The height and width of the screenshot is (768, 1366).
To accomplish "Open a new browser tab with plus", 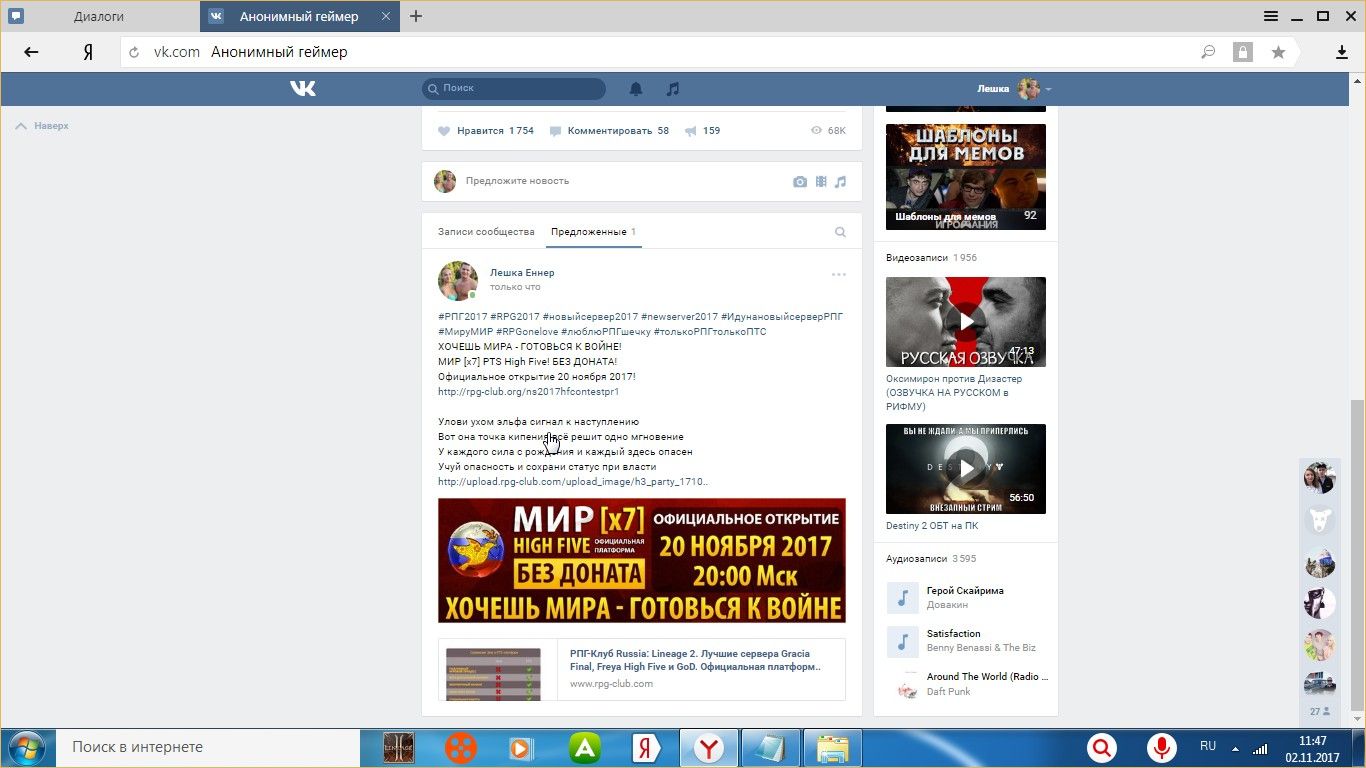I will [416, 16].
